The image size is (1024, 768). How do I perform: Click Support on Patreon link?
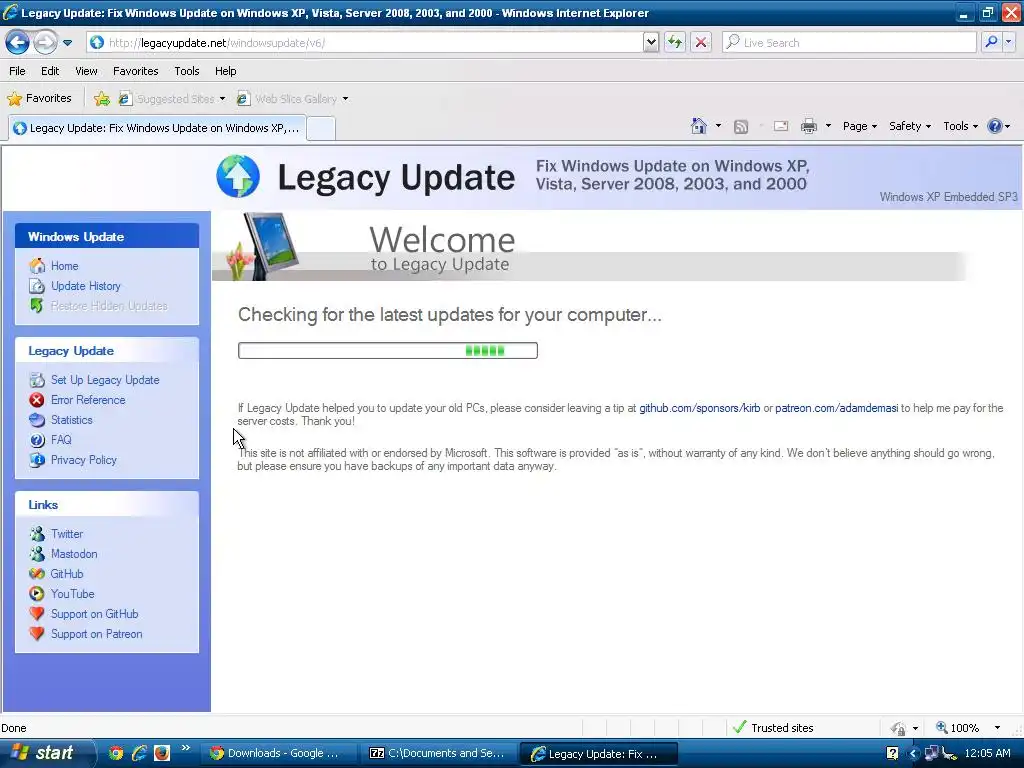click(x=97, y=634)
